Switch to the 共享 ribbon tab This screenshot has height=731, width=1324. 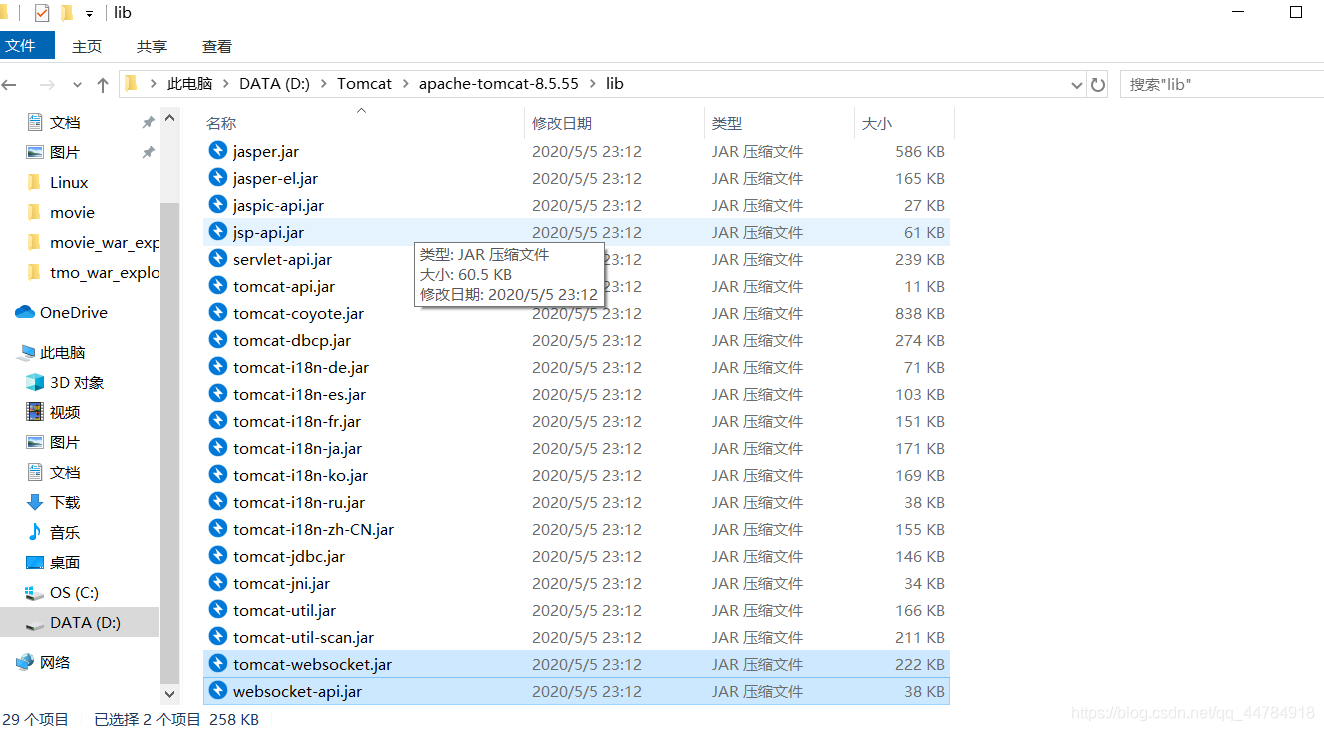click(x=152, y=46)
